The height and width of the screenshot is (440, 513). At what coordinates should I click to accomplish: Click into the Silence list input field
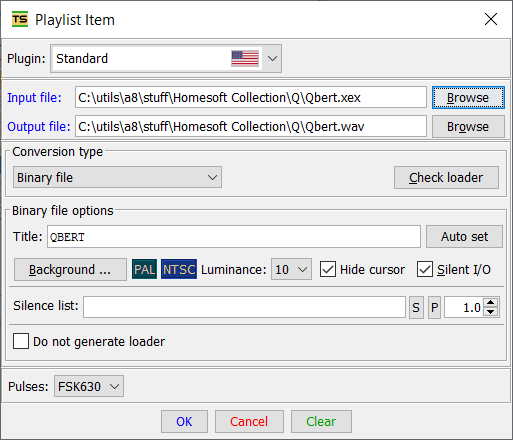(244, 307)
